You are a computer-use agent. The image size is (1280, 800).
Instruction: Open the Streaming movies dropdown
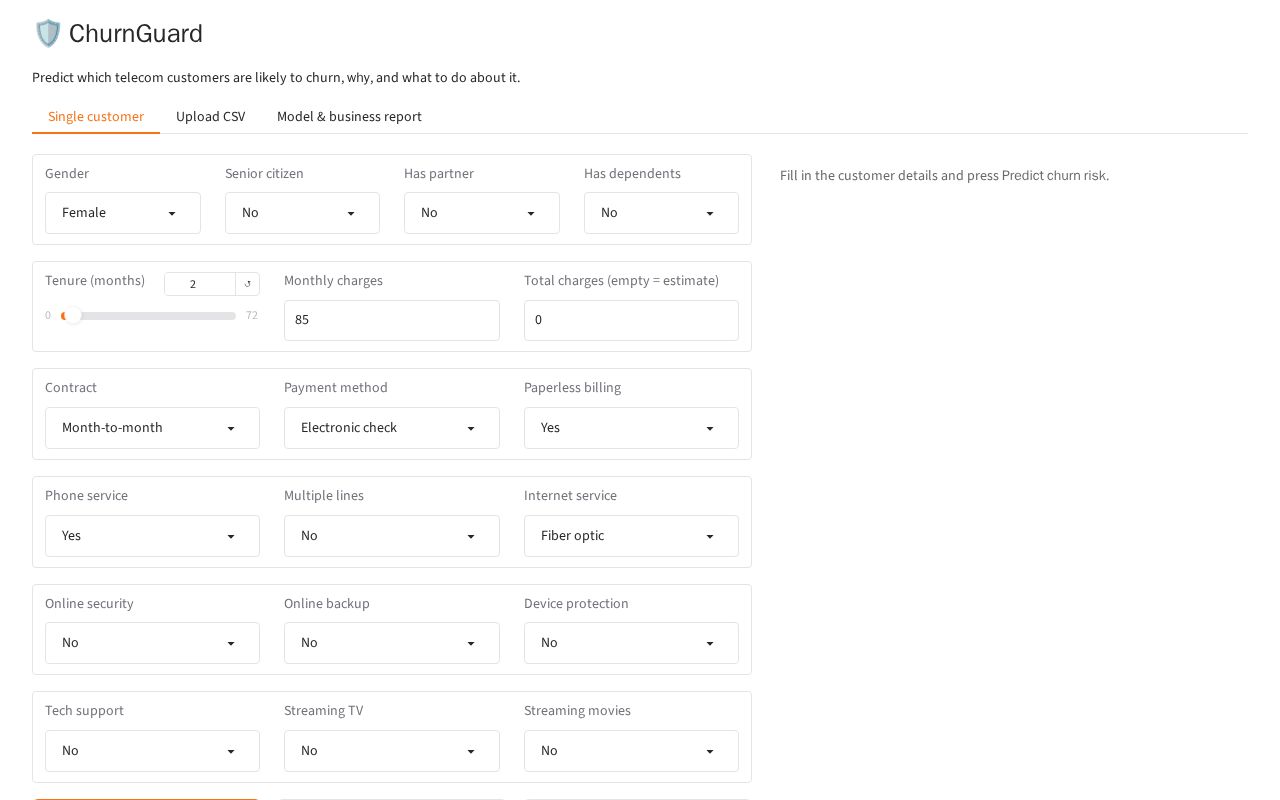(631, 751)
